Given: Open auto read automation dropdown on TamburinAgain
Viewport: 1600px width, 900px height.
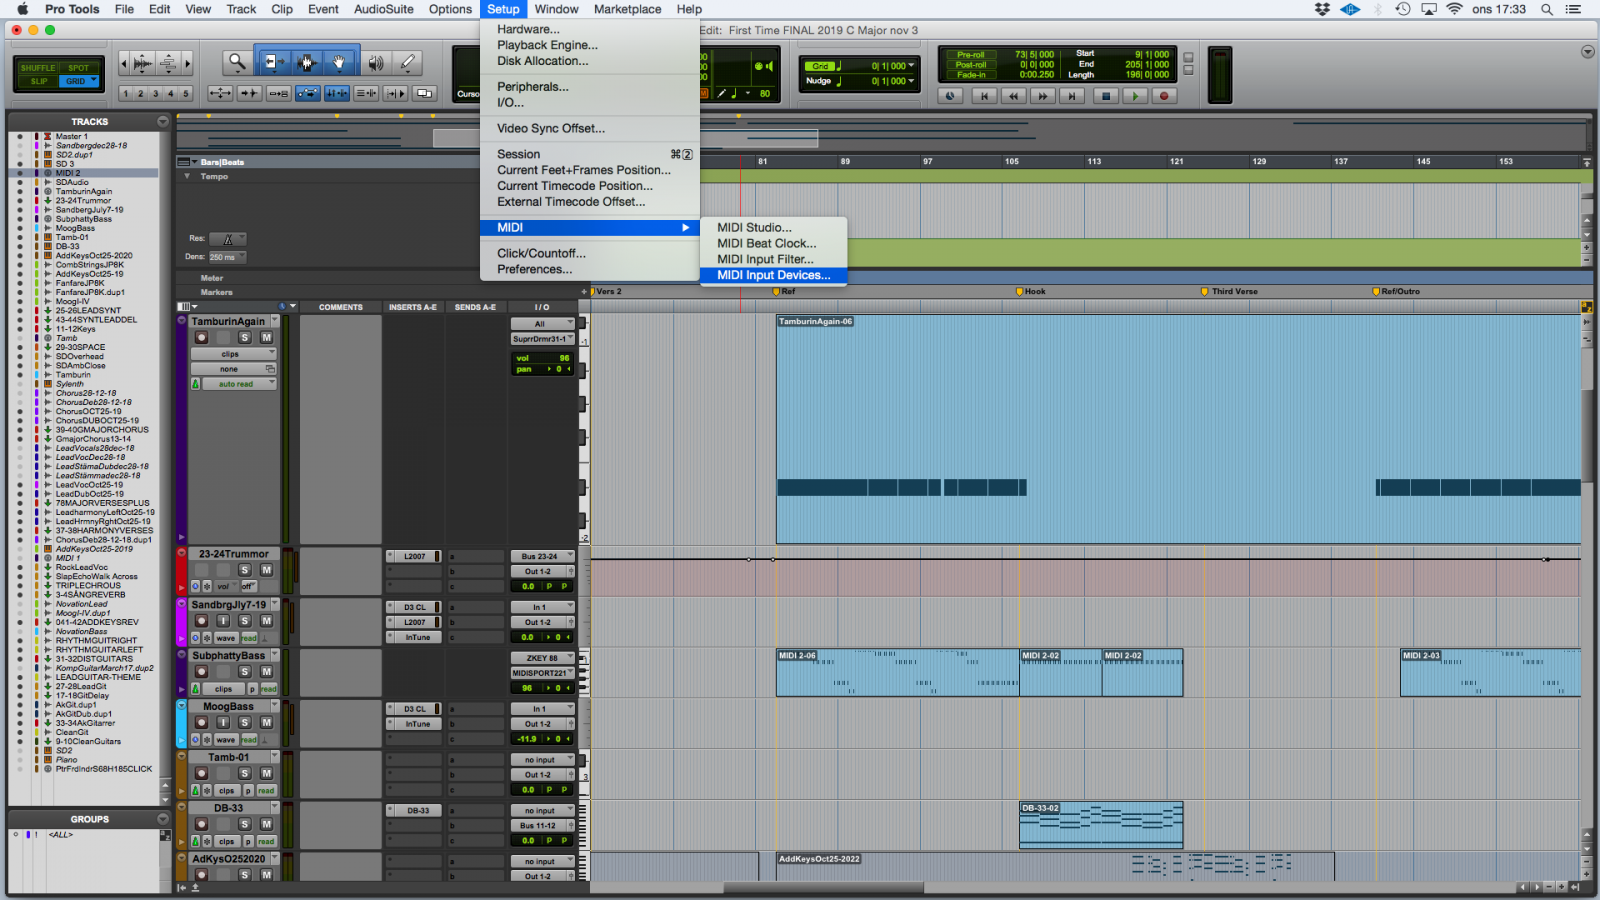Looking at the screenshot, I should coord(238,384).
